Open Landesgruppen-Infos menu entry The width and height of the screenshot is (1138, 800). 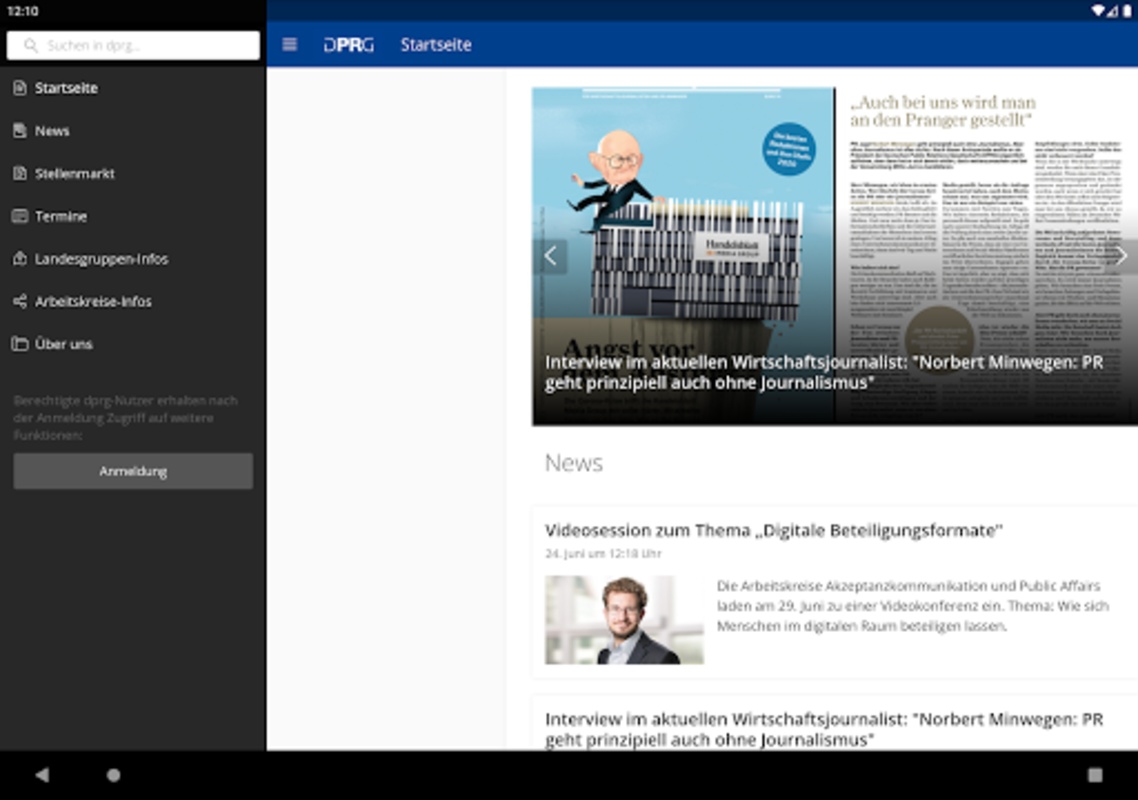point(133,258)
